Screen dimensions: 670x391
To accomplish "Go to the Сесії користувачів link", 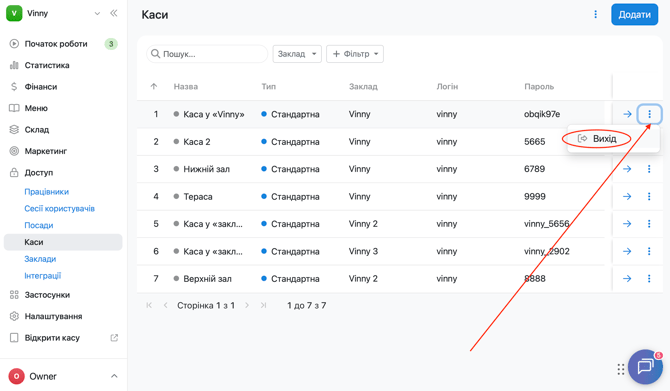I will click(59, 209).
